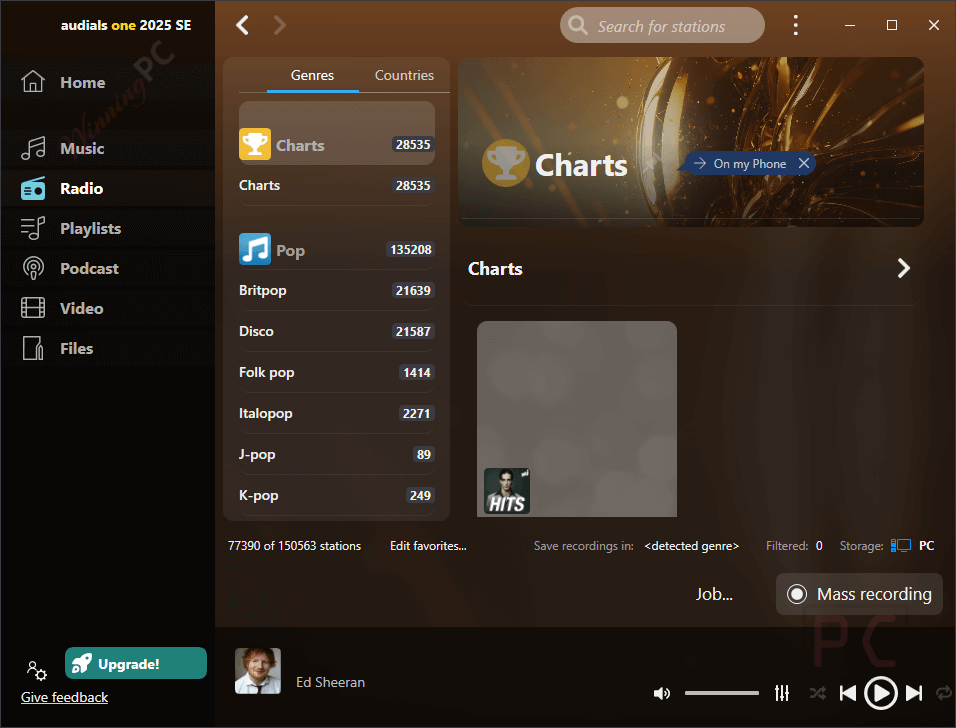956x728 pixels.
Task: Click the yellow Charts trophy genre icon
Action: (x=255, y=144)
